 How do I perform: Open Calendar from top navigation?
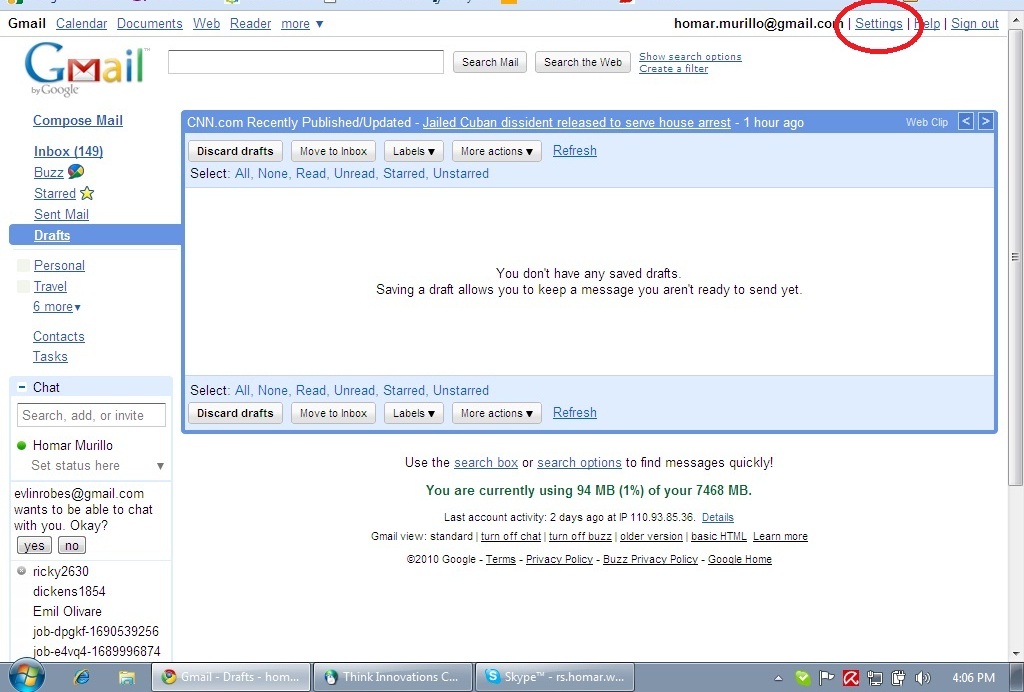pyautogui.click(x=81, y=24)
